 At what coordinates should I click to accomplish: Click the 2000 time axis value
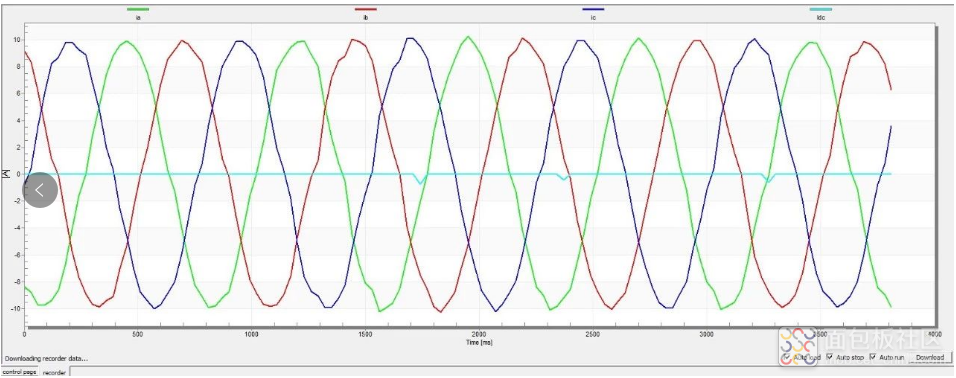pyautogui.click(x=479, y=335)
